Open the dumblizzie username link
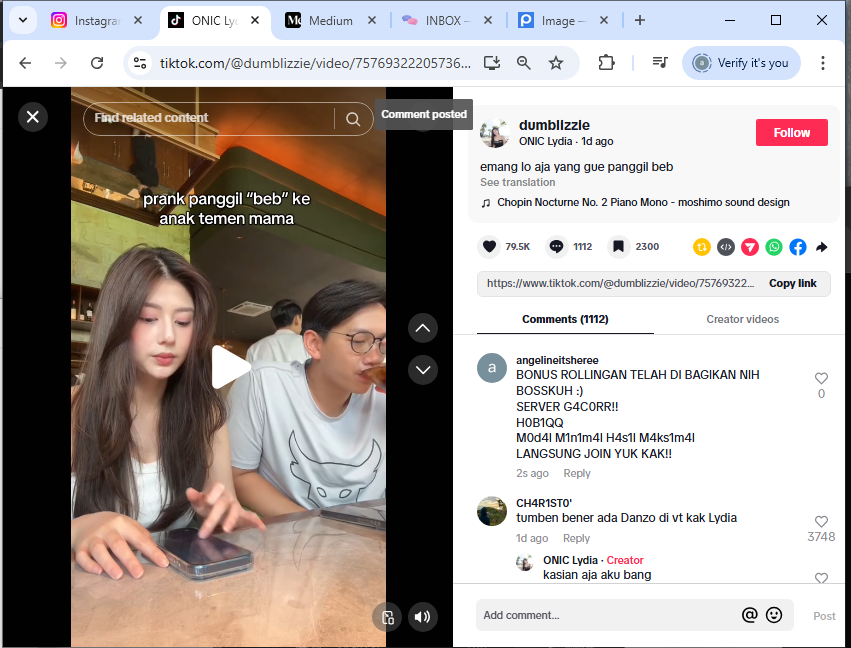Image resolution: width=851 pixels, height=648 pixels. click(554, 125)
